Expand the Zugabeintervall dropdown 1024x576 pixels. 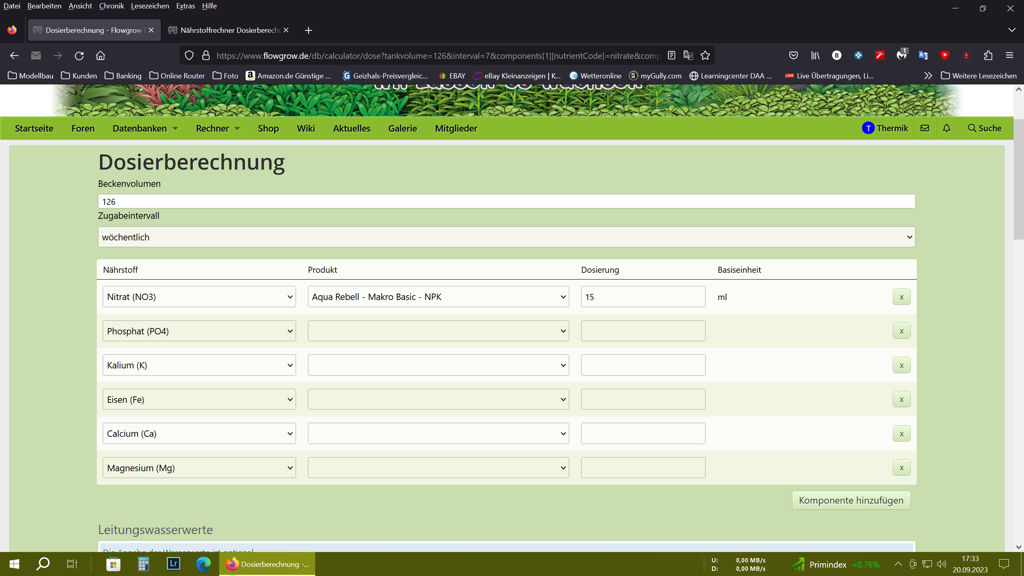pos(506,237)
